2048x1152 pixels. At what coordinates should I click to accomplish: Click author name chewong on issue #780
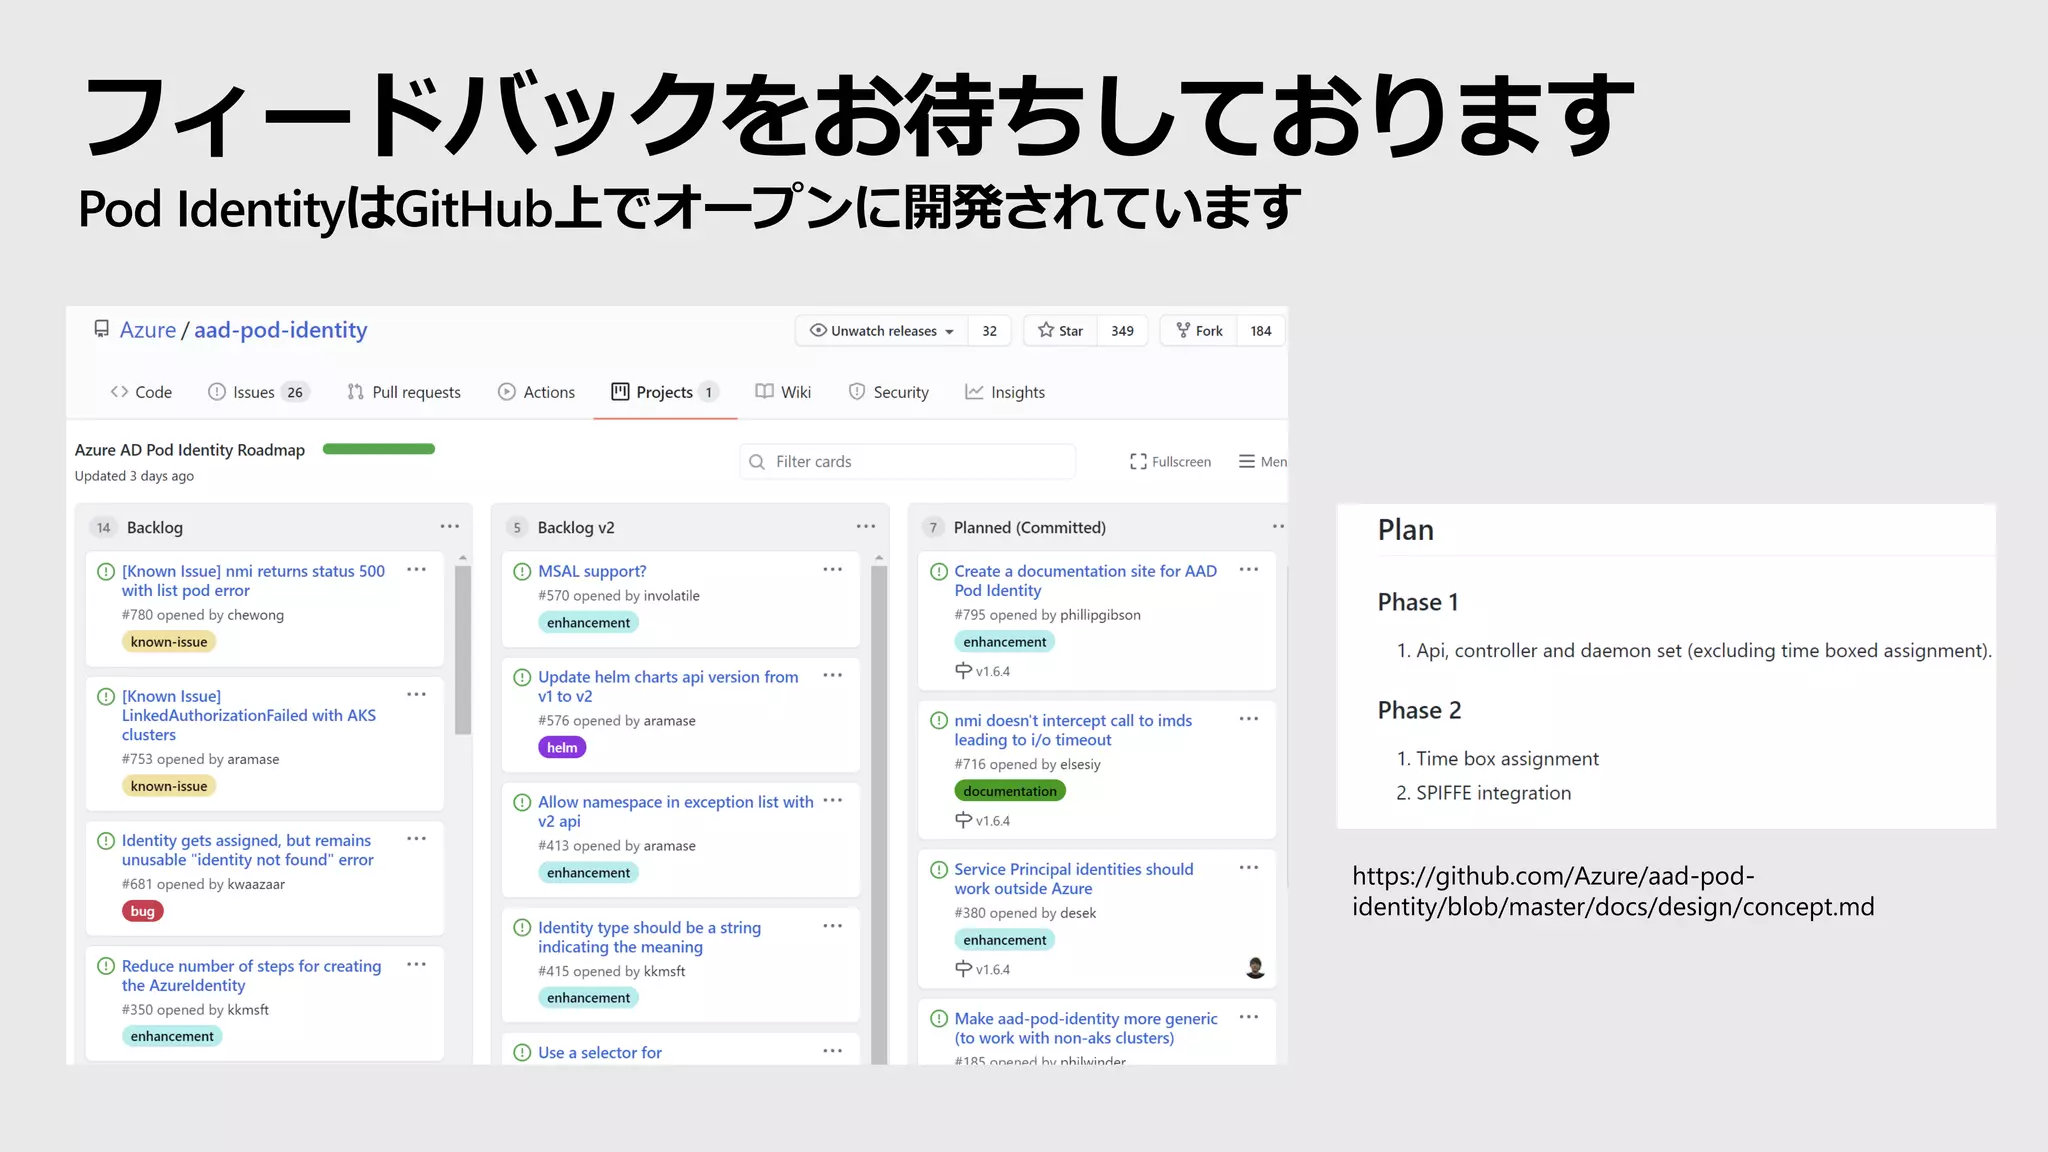coord(256,615)
